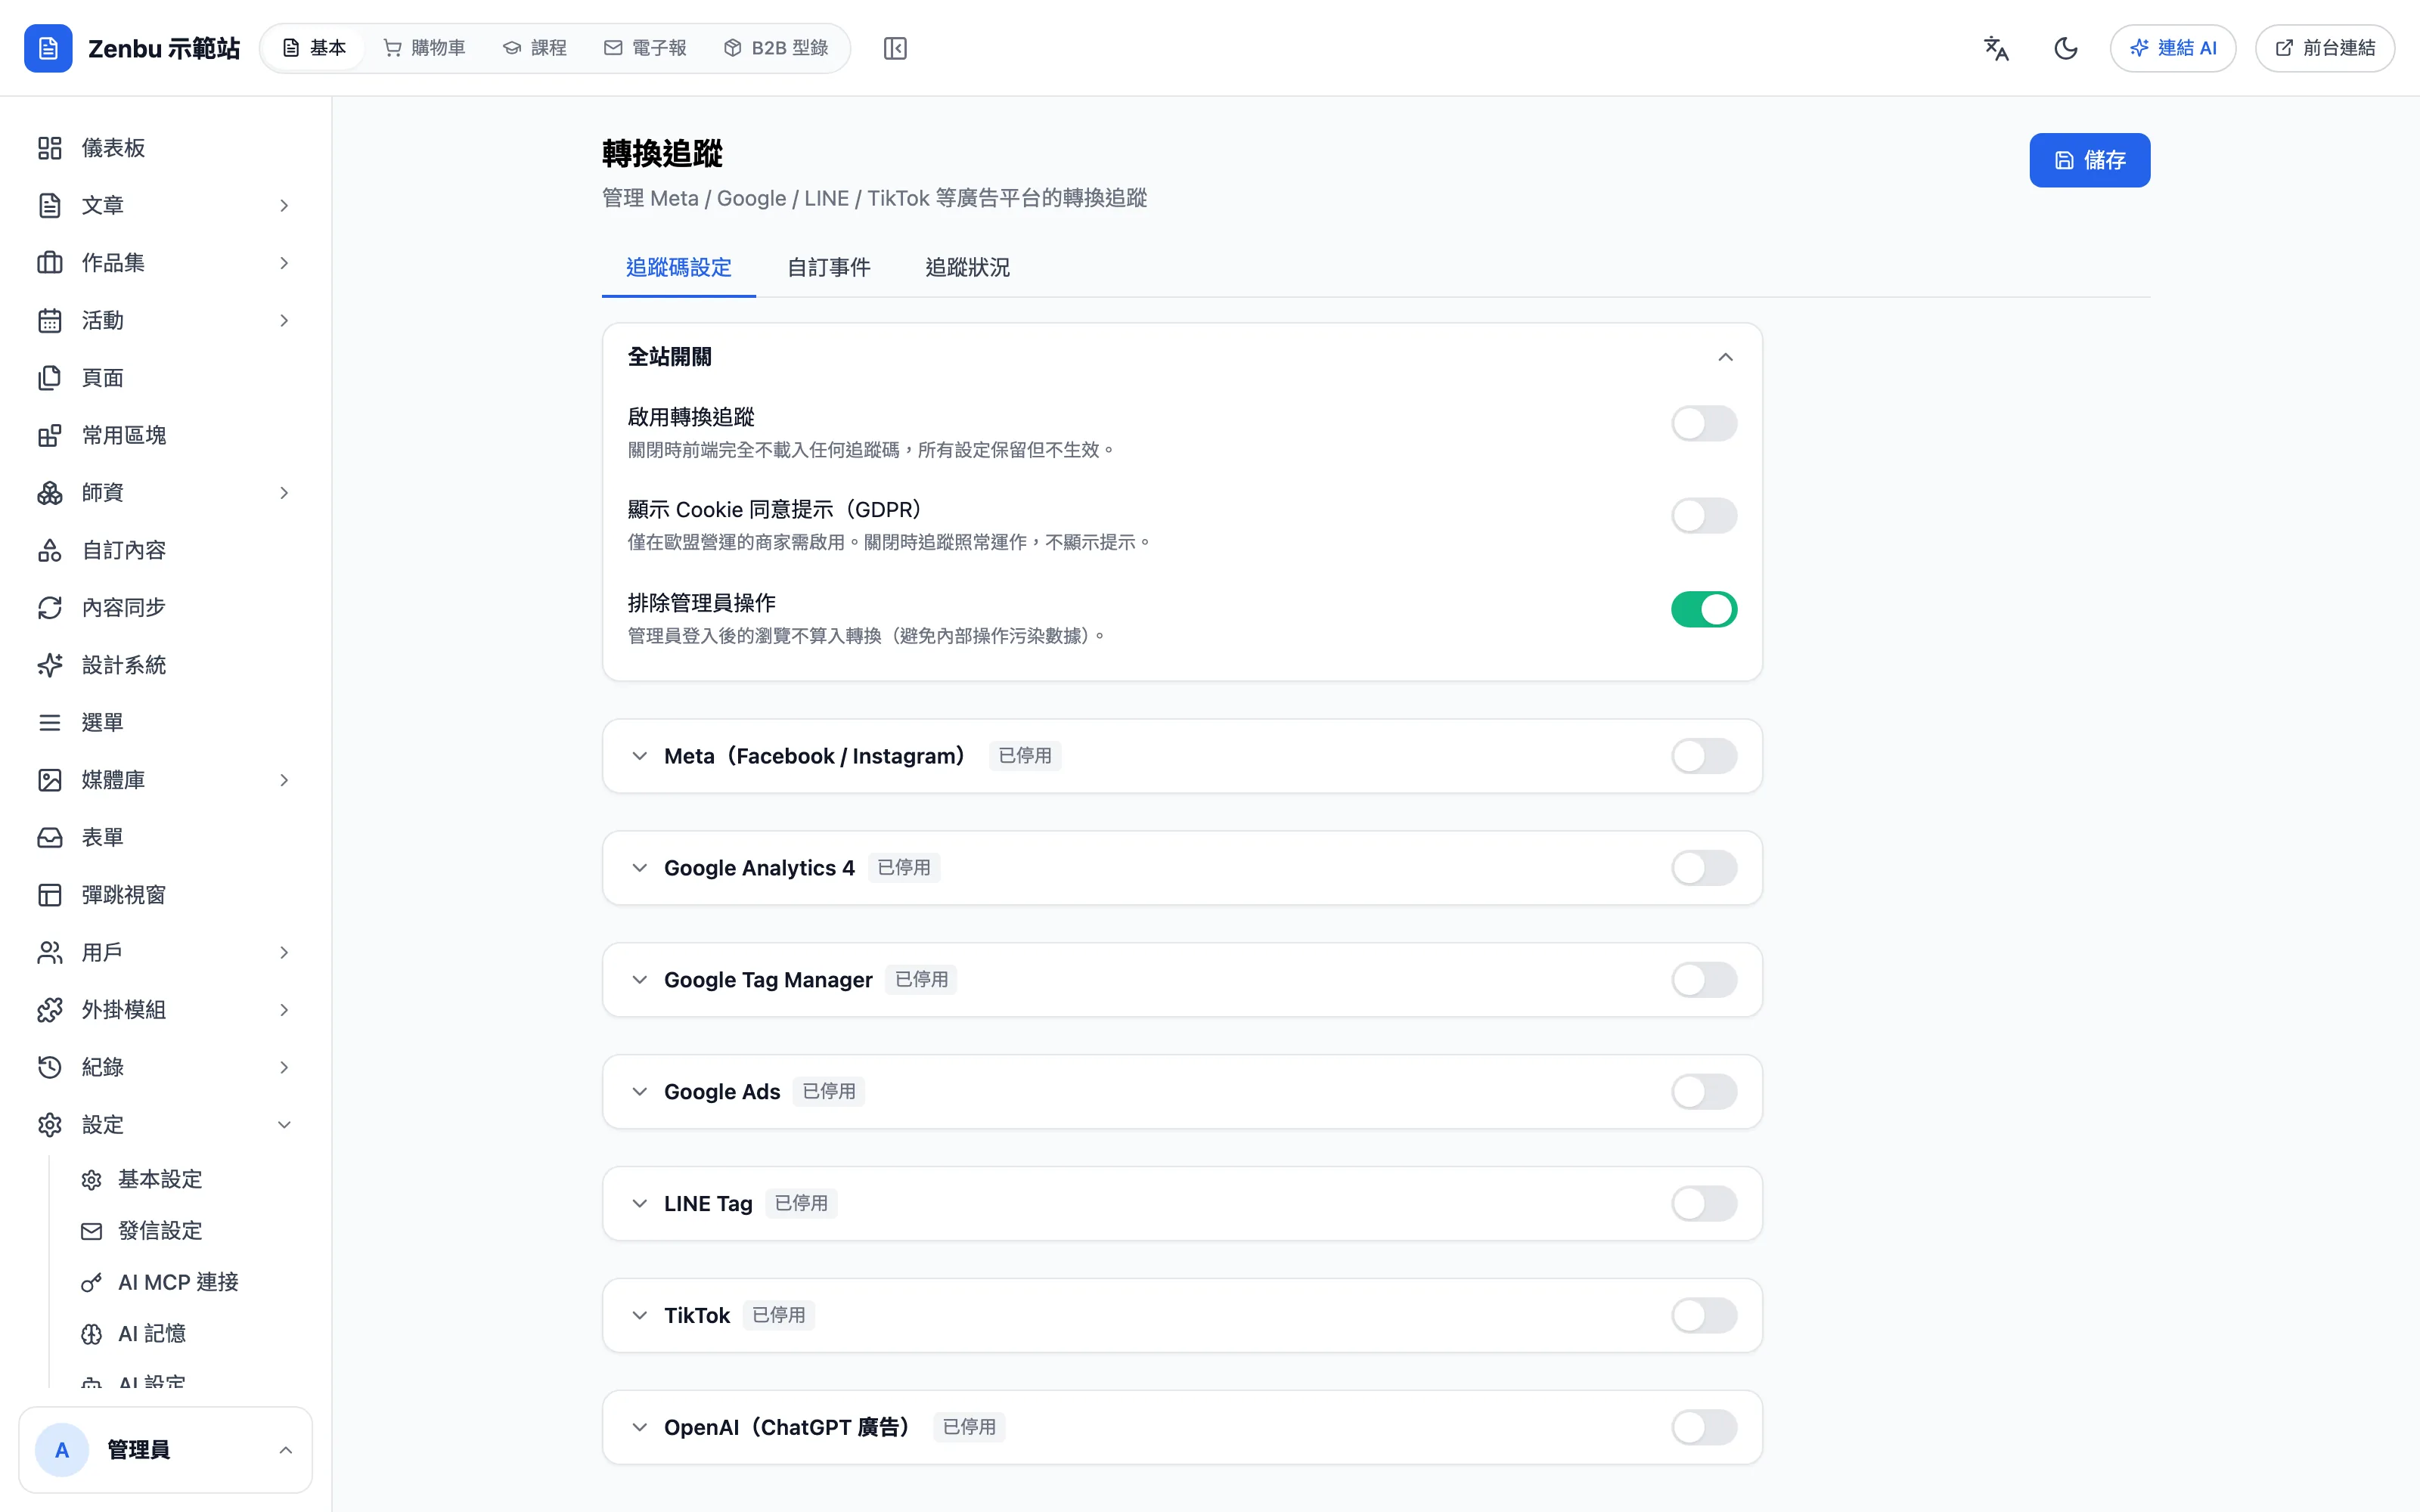Expand the LINE Tag chevron

pyautogui.click(x=640, y=1204)
